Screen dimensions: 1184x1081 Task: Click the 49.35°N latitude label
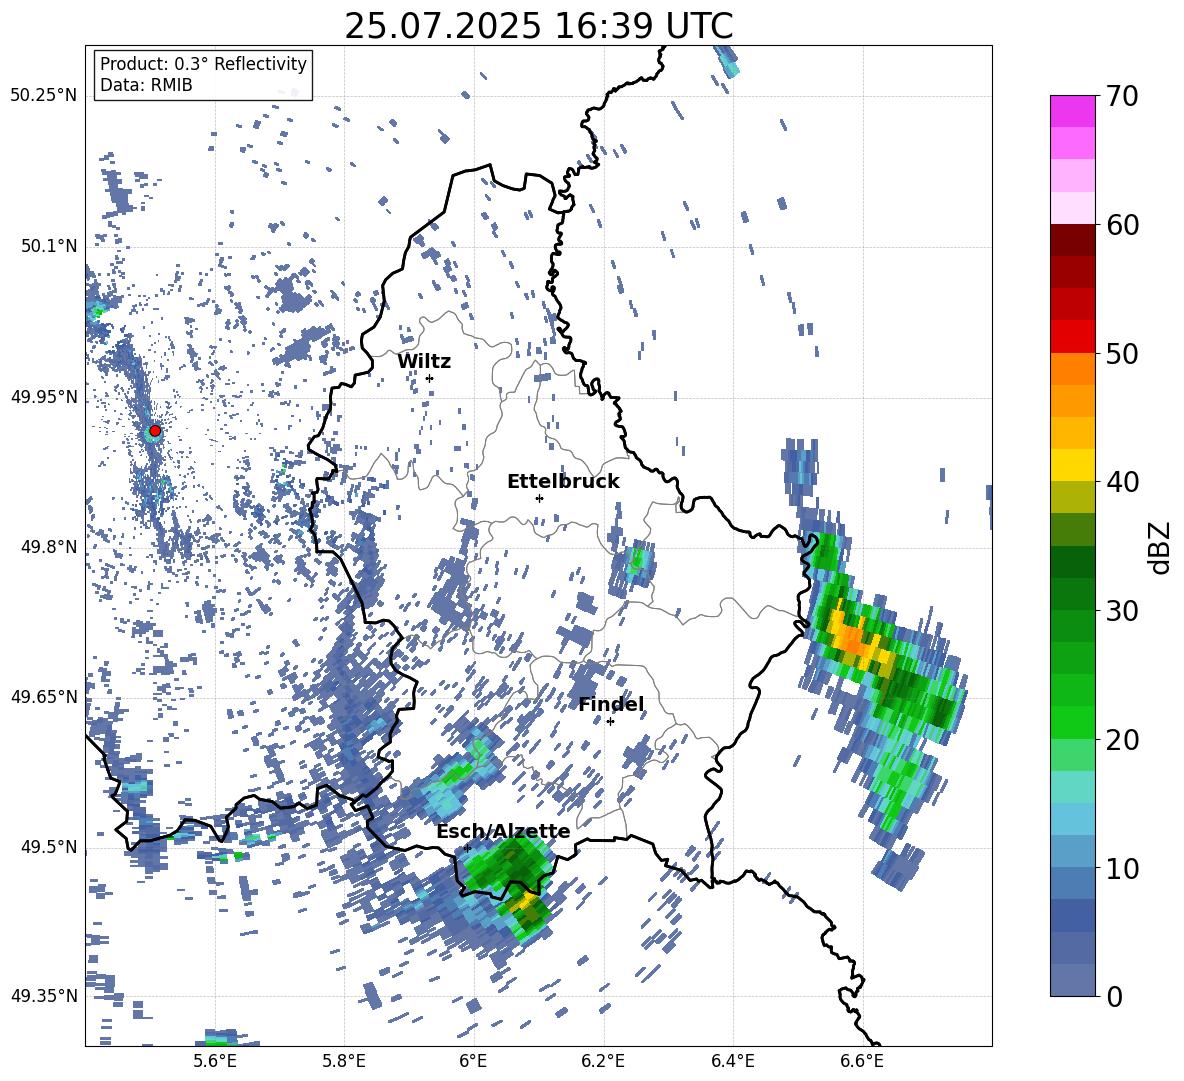click(x=44, y=996)
